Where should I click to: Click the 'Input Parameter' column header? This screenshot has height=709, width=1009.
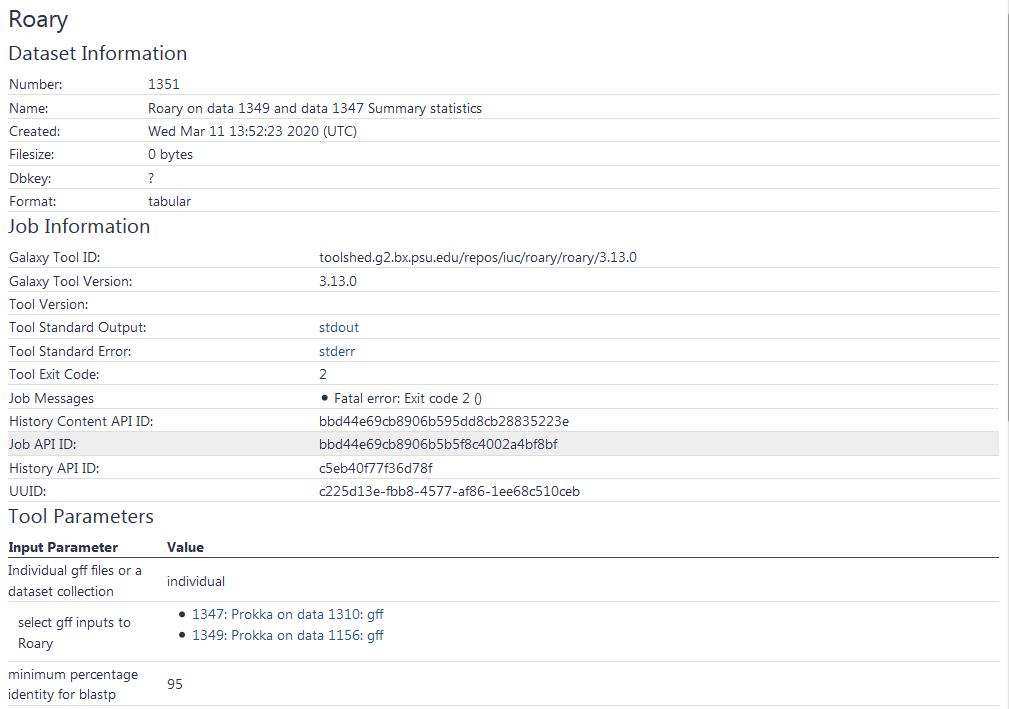(63, 548)
